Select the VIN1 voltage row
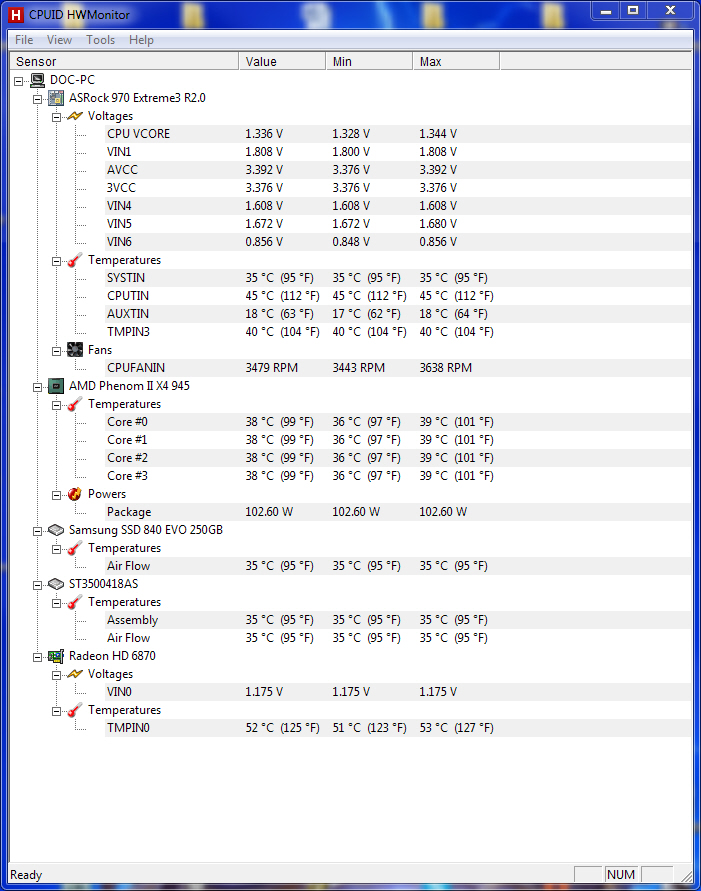701x891 pixels. click(x=398, y=152)
